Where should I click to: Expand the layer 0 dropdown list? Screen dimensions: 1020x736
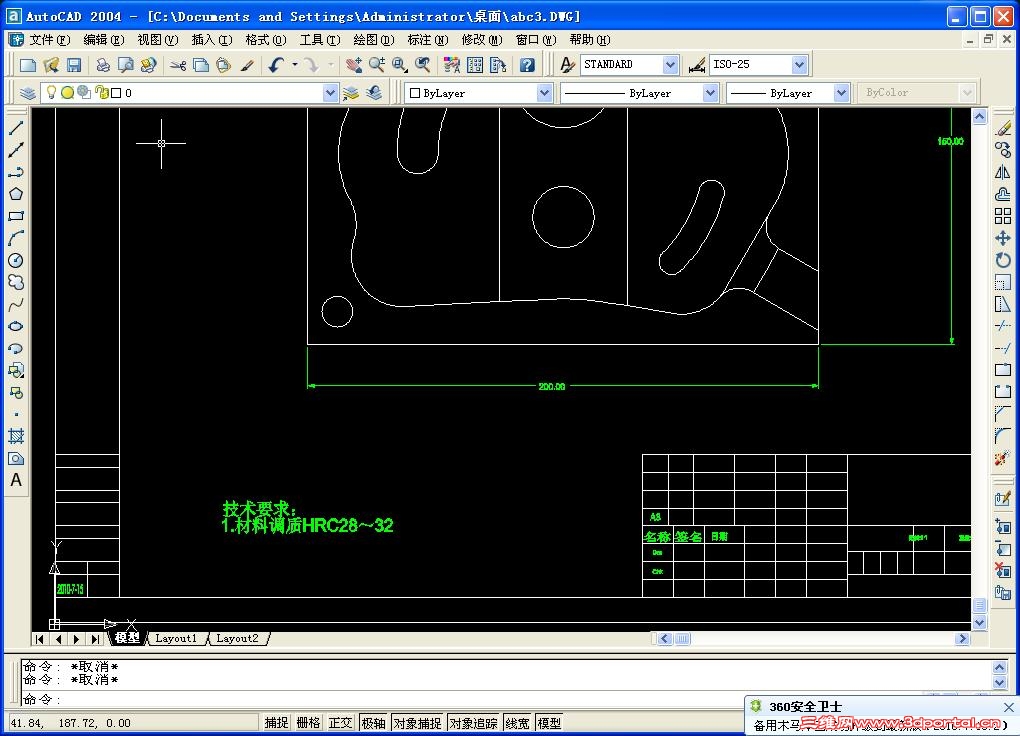(330, 93)
